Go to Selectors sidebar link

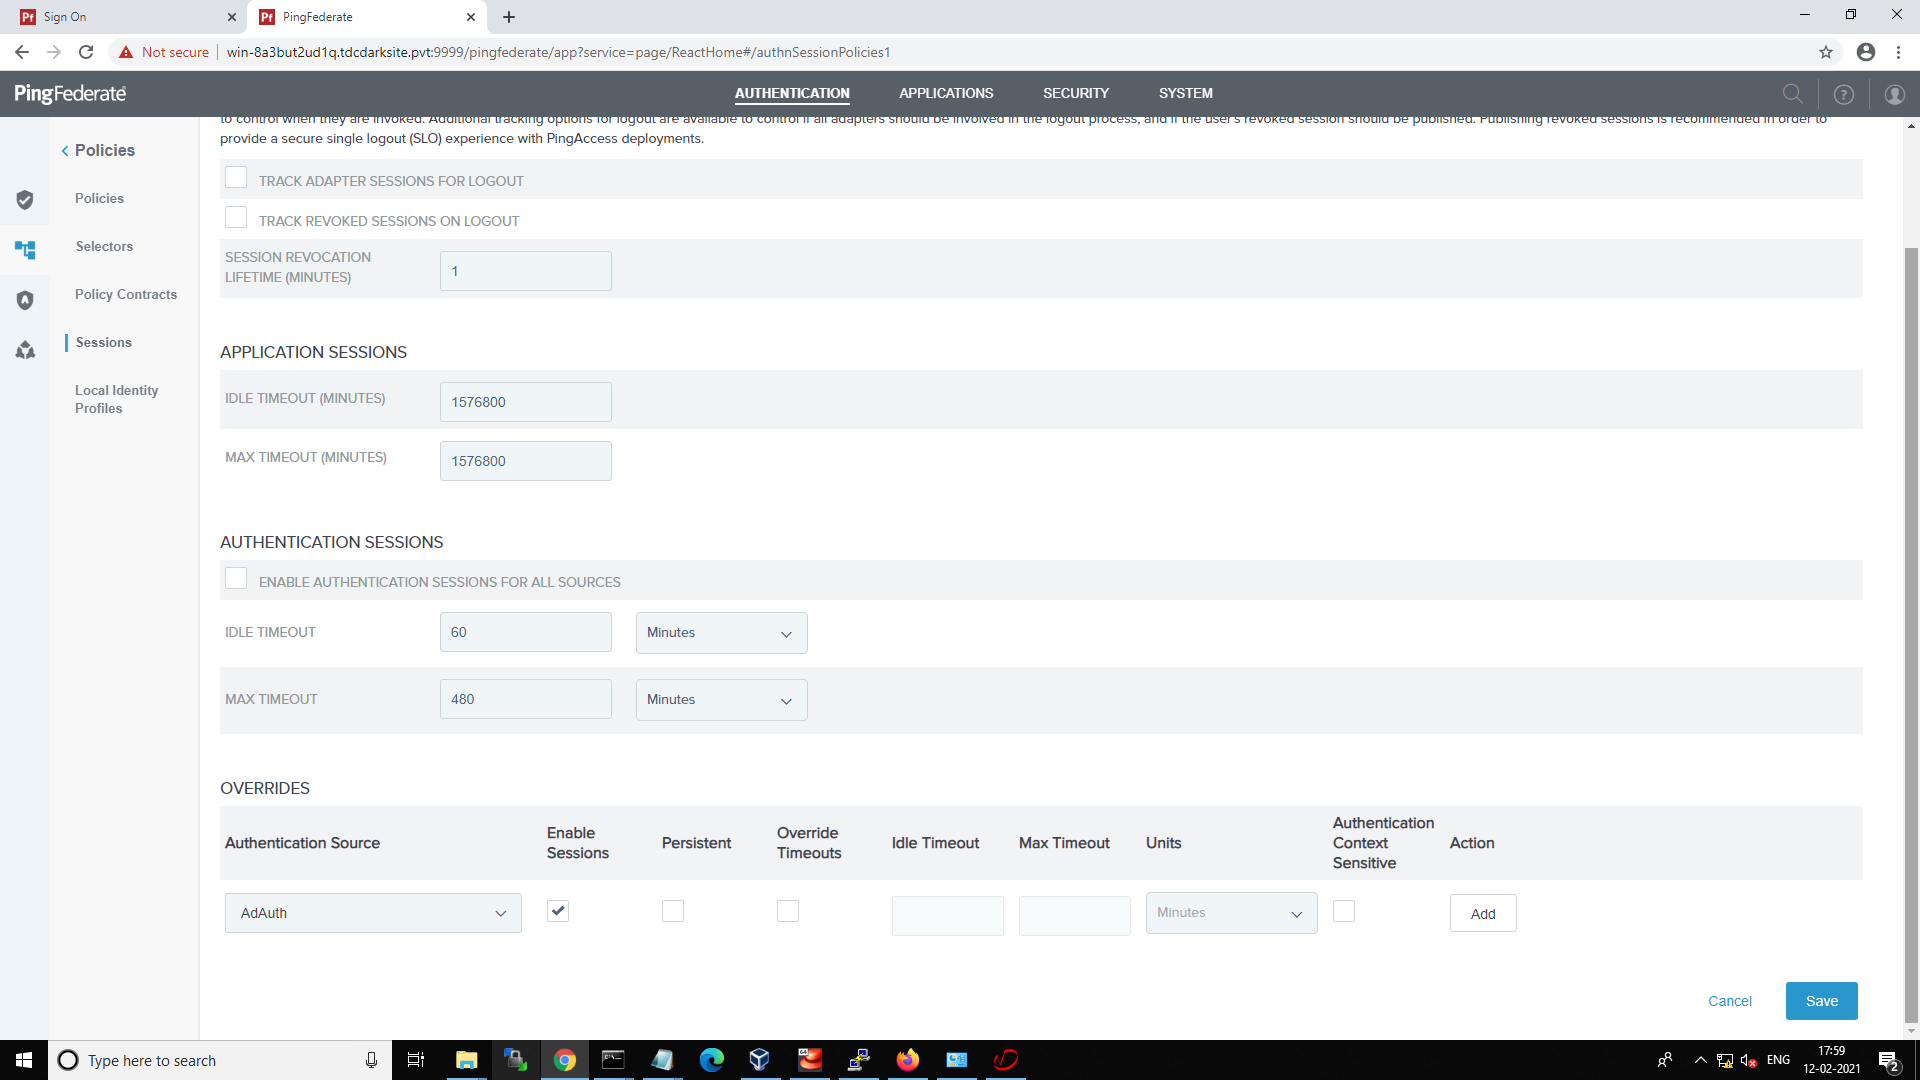click(x=104, y=246)
